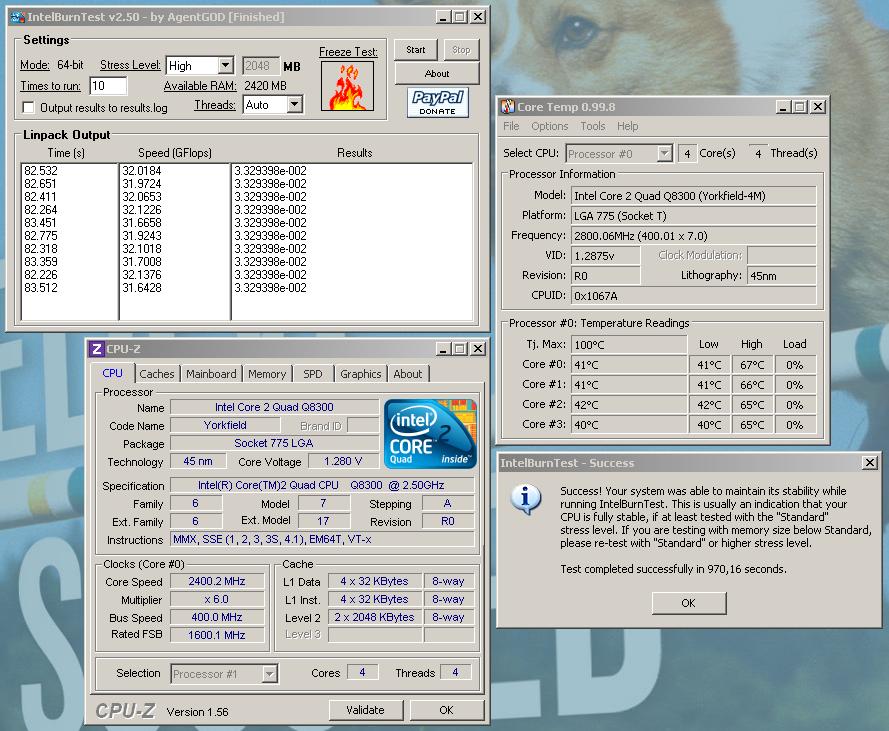This screenshot has width=889, height=731.
Task: Click the Validate button in CPU-Z
Action: coord(366,710)
